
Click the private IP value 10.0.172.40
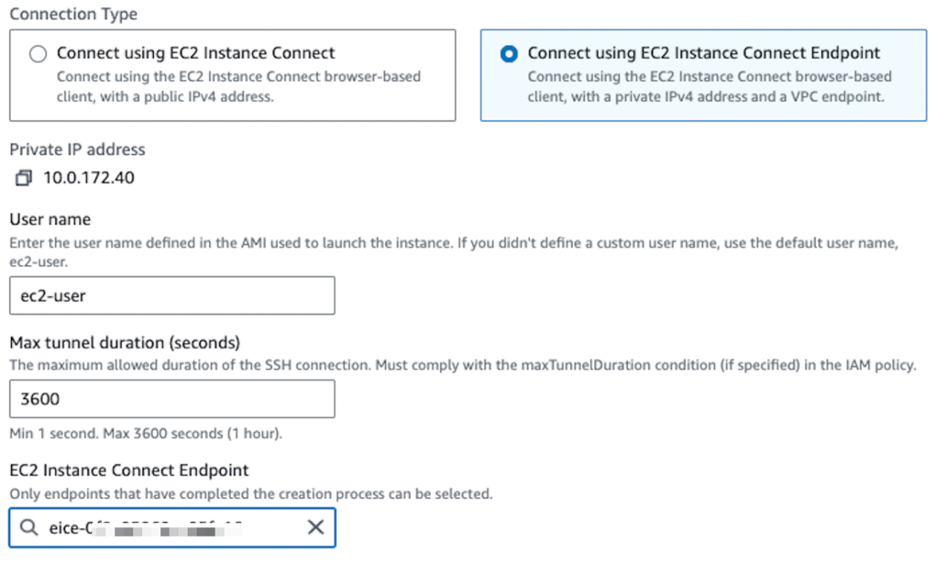(89, 179)
